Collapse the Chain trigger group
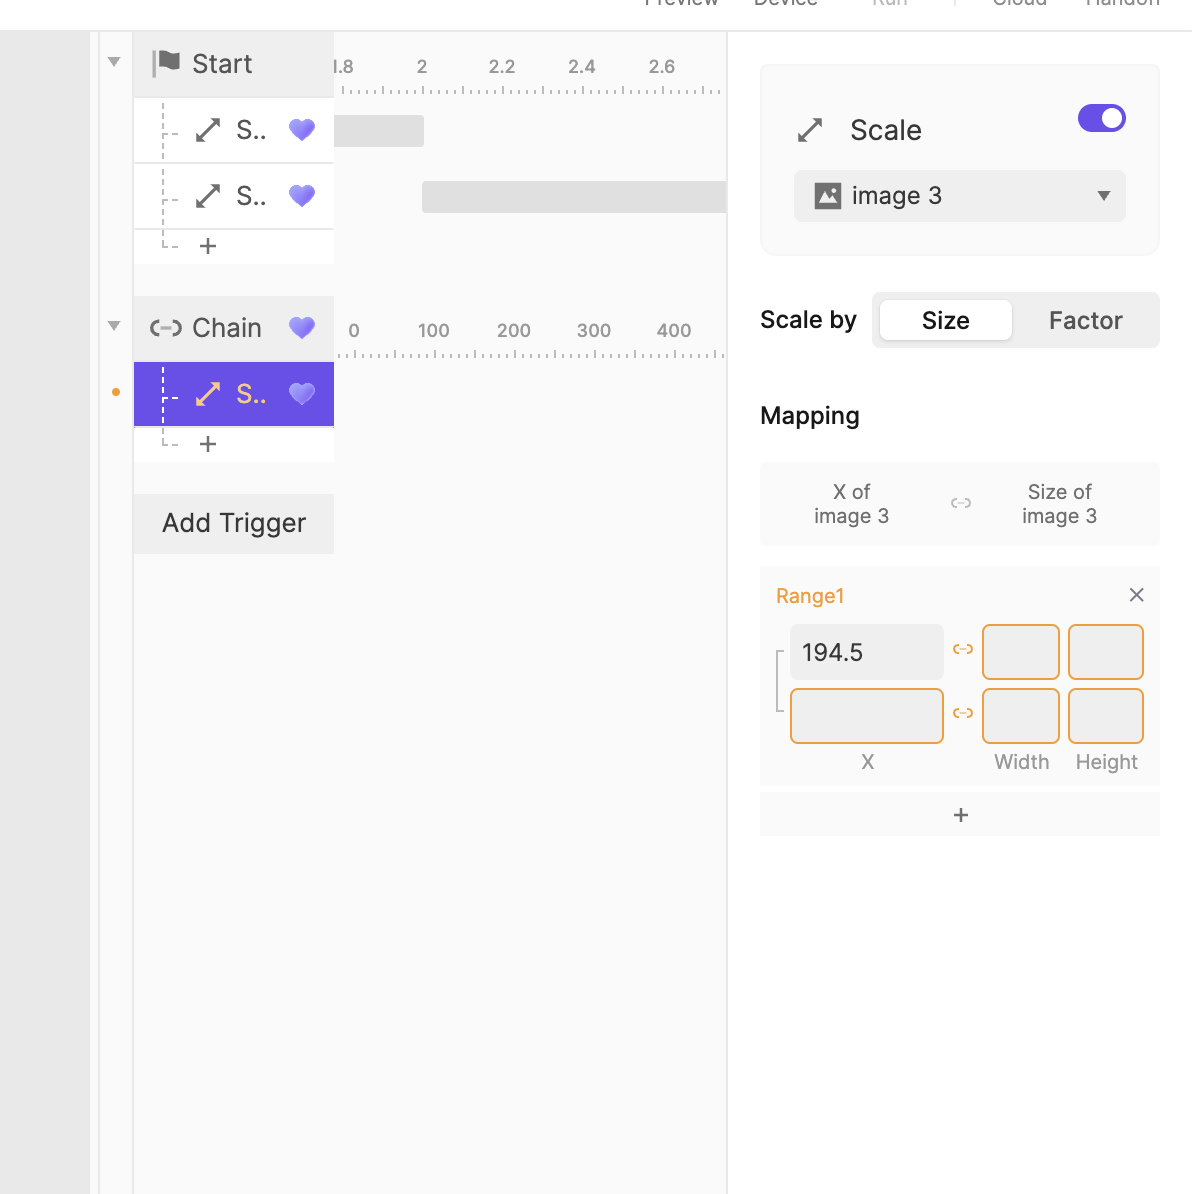Viewport: 1192px width, 1194px height. point(114,326)
